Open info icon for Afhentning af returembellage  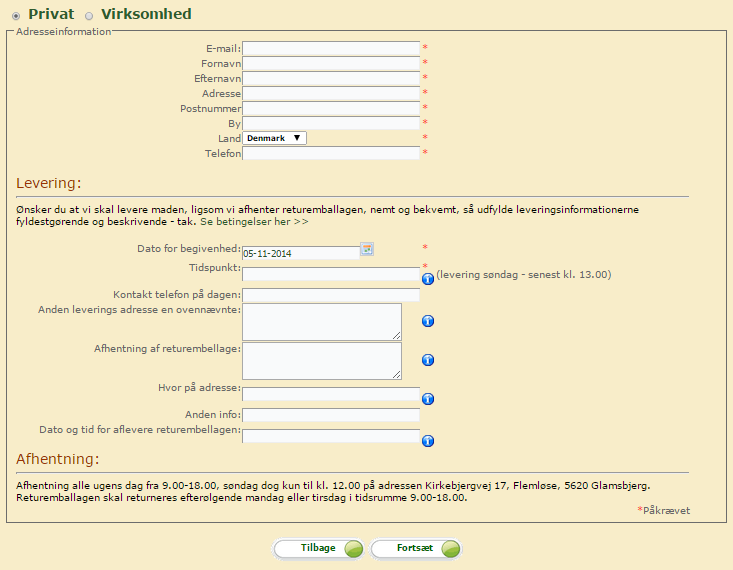[x=428, y=360]
